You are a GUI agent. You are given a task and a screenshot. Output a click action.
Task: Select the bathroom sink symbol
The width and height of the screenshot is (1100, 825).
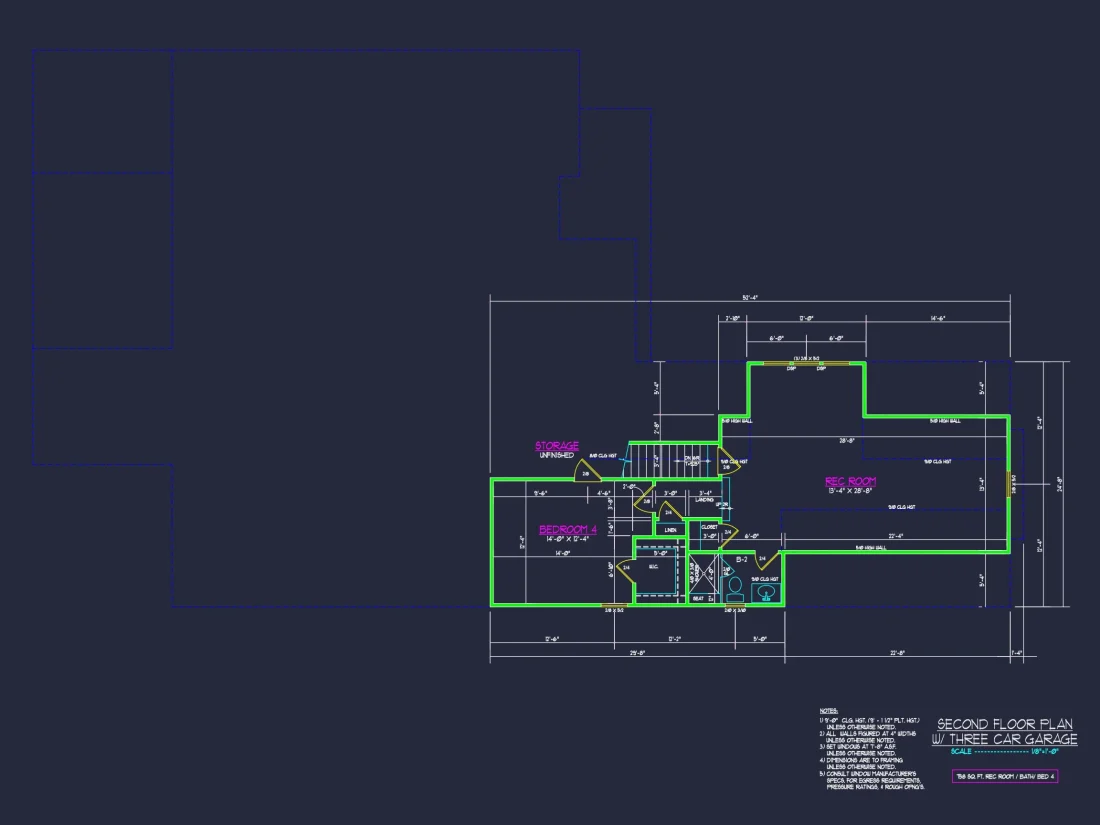(x=767, y=594)
